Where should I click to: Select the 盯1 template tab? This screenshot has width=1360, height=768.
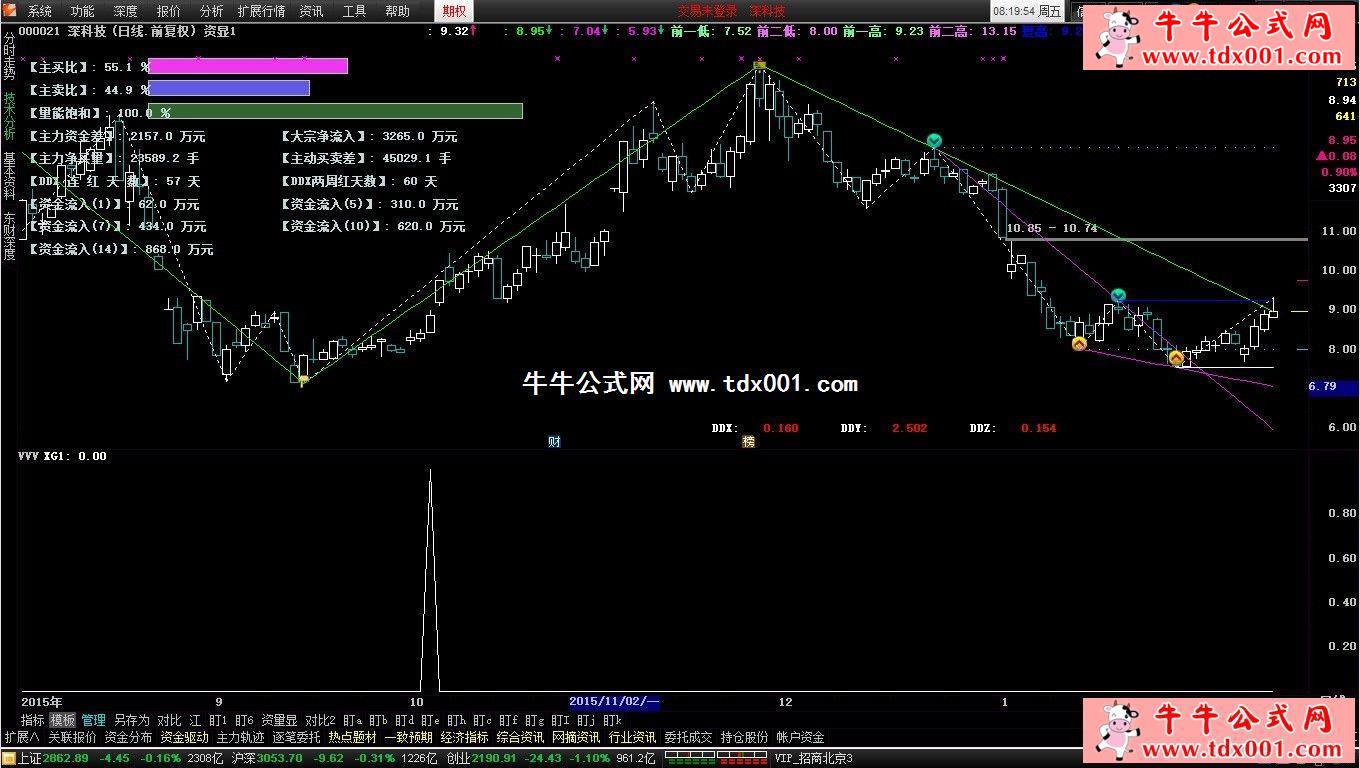(x=217, y=720)
